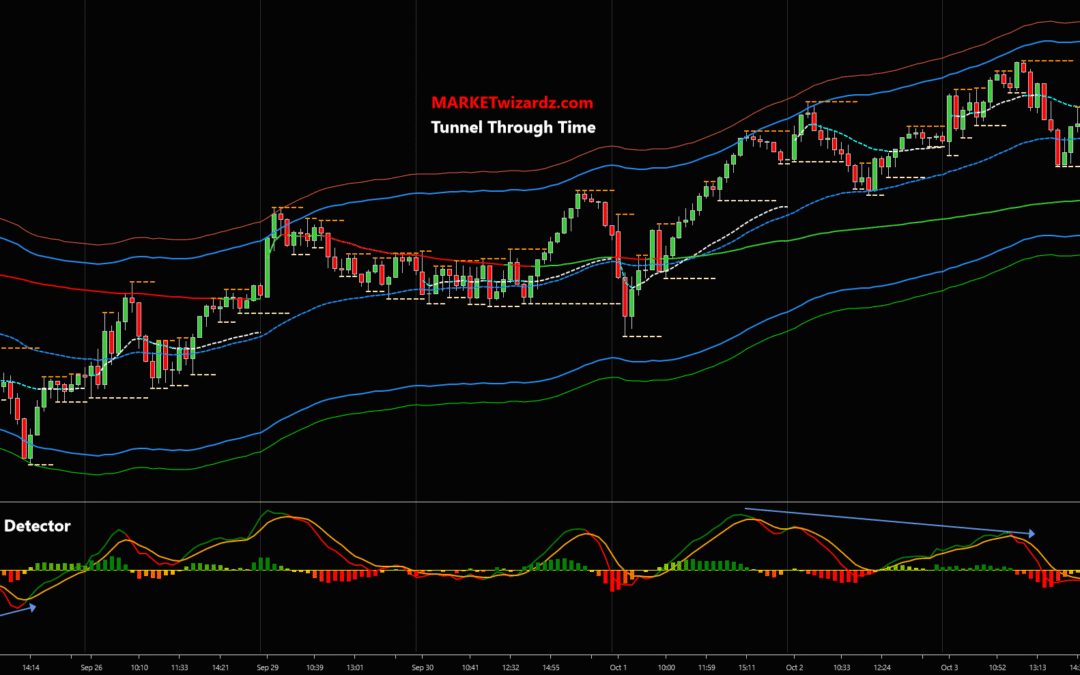Click the Oct 3 date marker
Image resolution: width=1080 pixels, height=675 pixels.
pyautogui.click(x=949, y=667)
